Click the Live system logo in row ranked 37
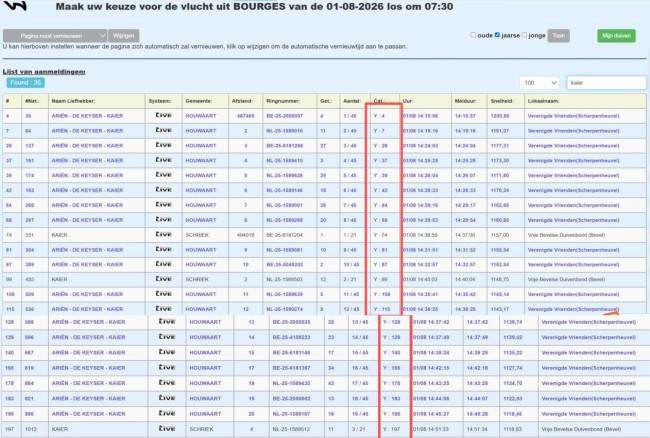Screen dimensions: 650x438 [x=163, y=160]
